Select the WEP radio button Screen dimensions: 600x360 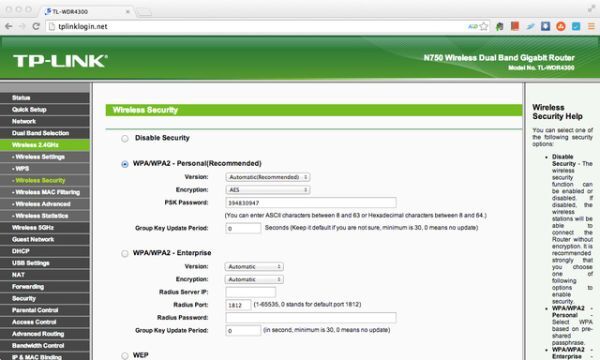(125, 356)
